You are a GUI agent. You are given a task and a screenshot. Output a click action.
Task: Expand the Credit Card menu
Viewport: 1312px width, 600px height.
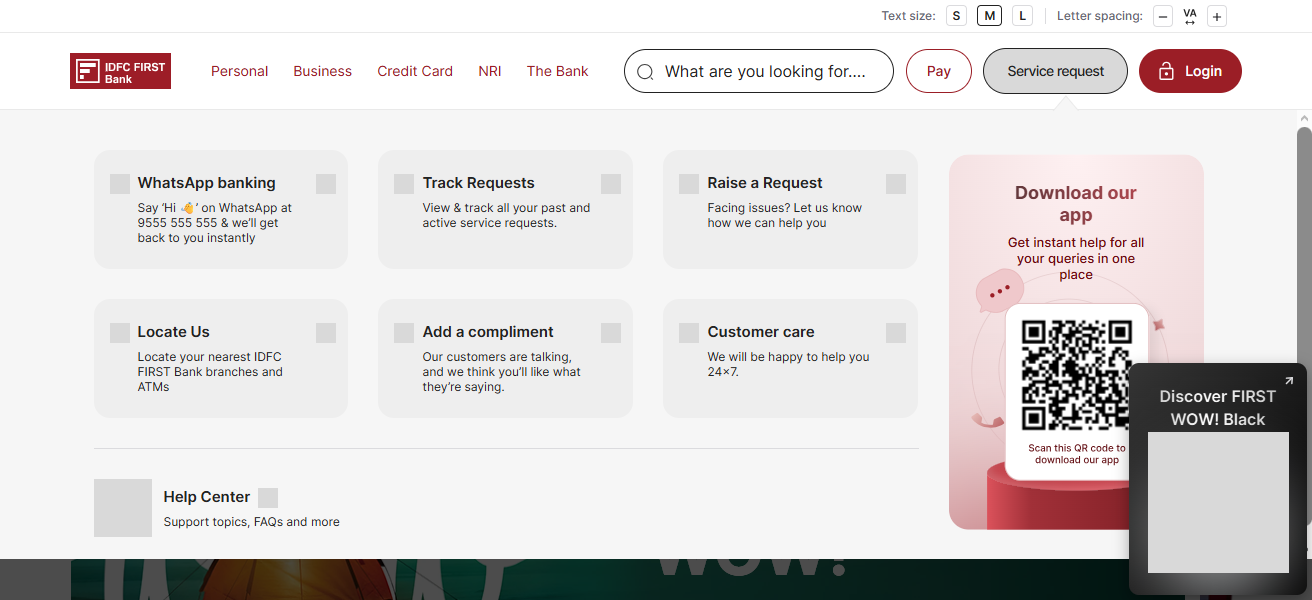coord(415,71)
